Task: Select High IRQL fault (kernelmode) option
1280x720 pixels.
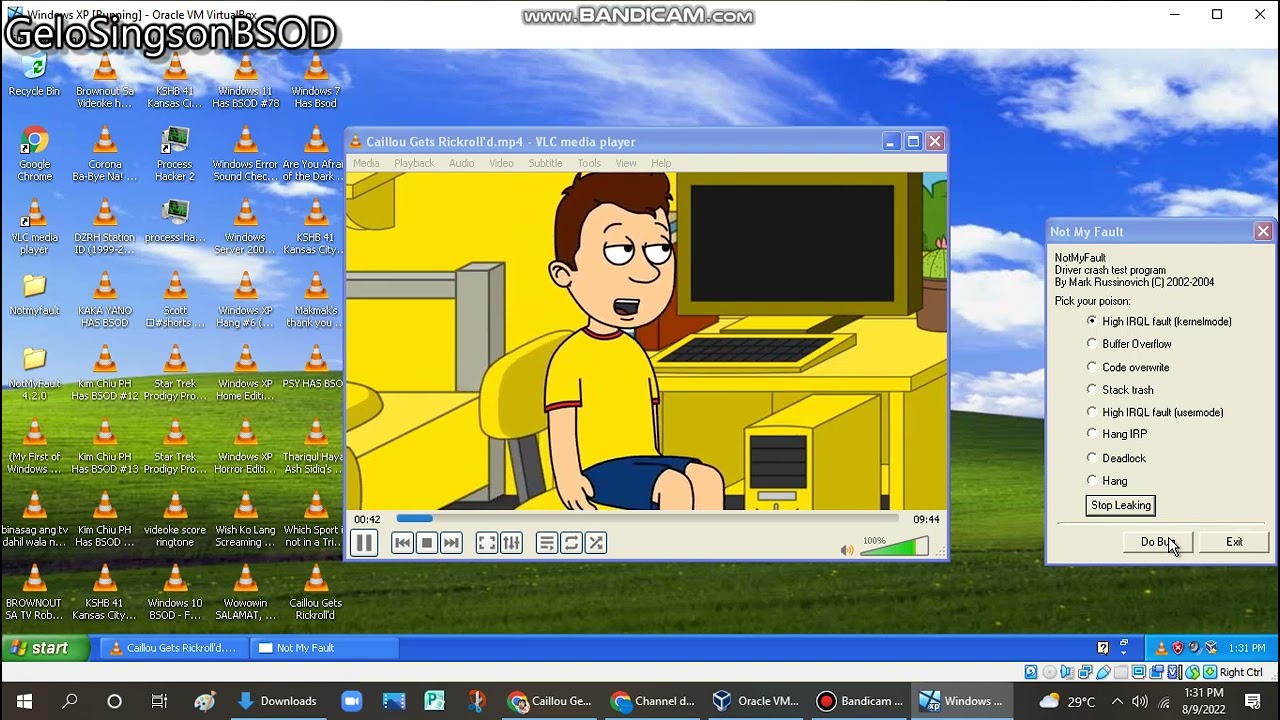Action: point(1159,321)
